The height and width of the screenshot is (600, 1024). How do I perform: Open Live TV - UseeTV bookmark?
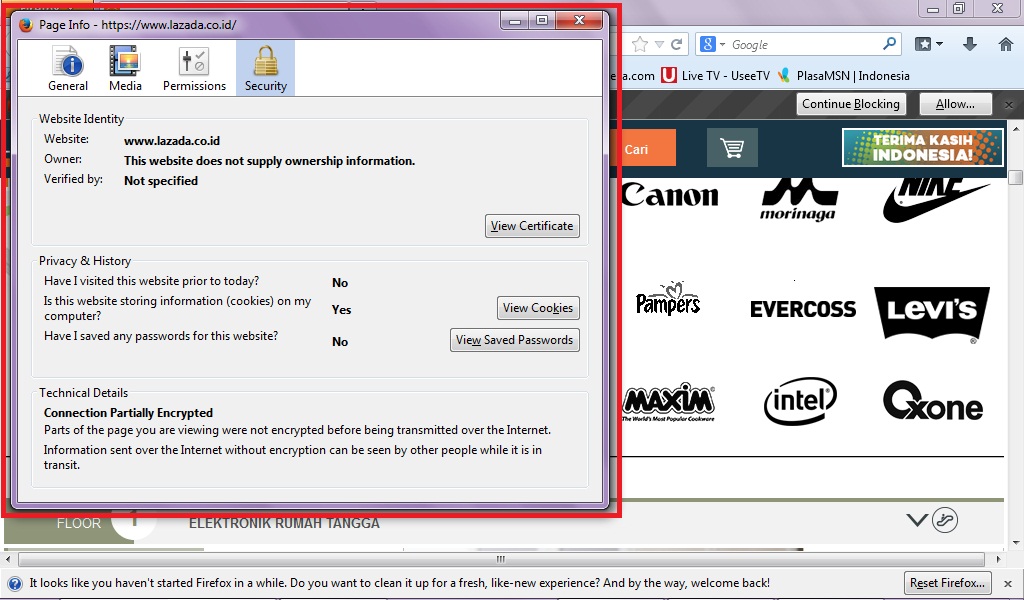point(716,76)
